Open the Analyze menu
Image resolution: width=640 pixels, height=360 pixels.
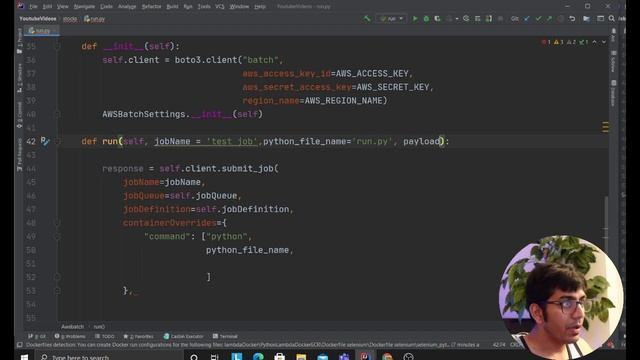pyautogui.click(x=127, y=7)
